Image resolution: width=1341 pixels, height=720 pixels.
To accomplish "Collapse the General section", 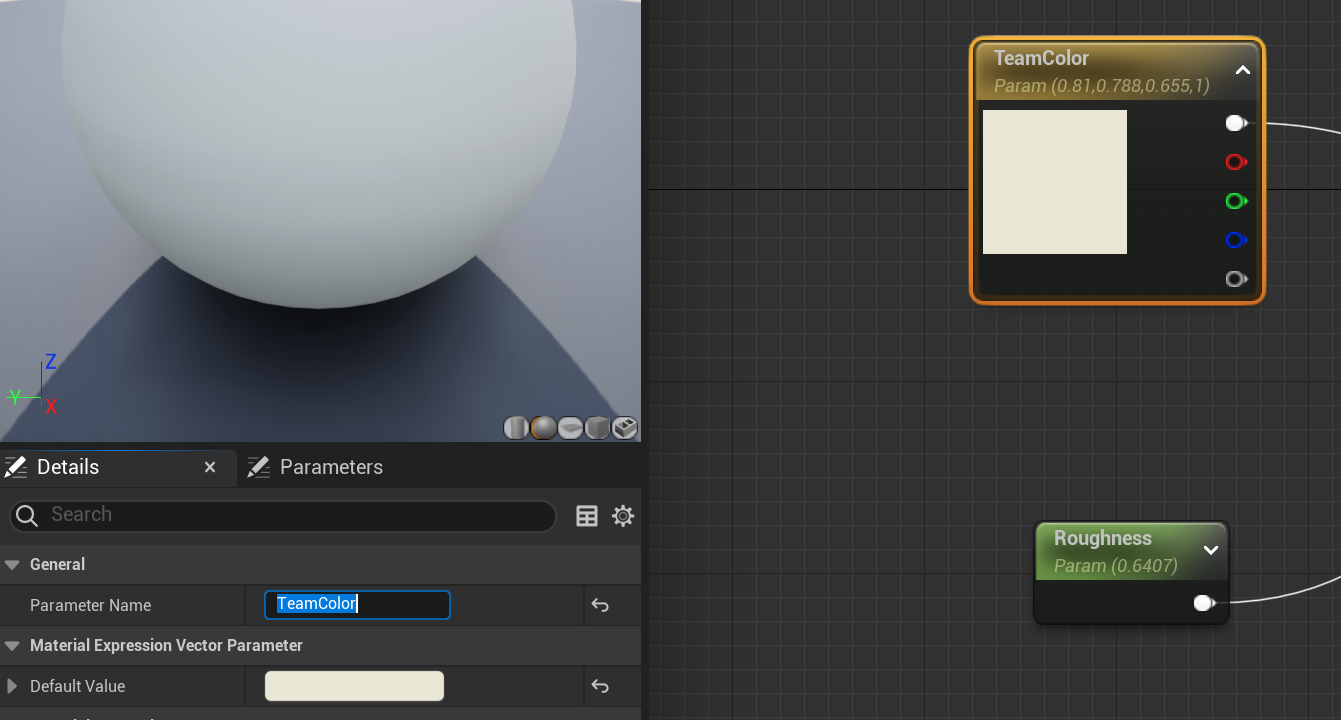I will [12, 565].
